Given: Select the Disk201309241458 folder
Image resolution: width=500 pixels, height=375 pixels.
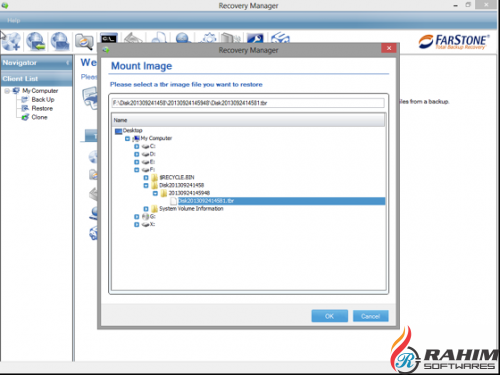Looking at the screenshot, I should click(x=181, y=185).
